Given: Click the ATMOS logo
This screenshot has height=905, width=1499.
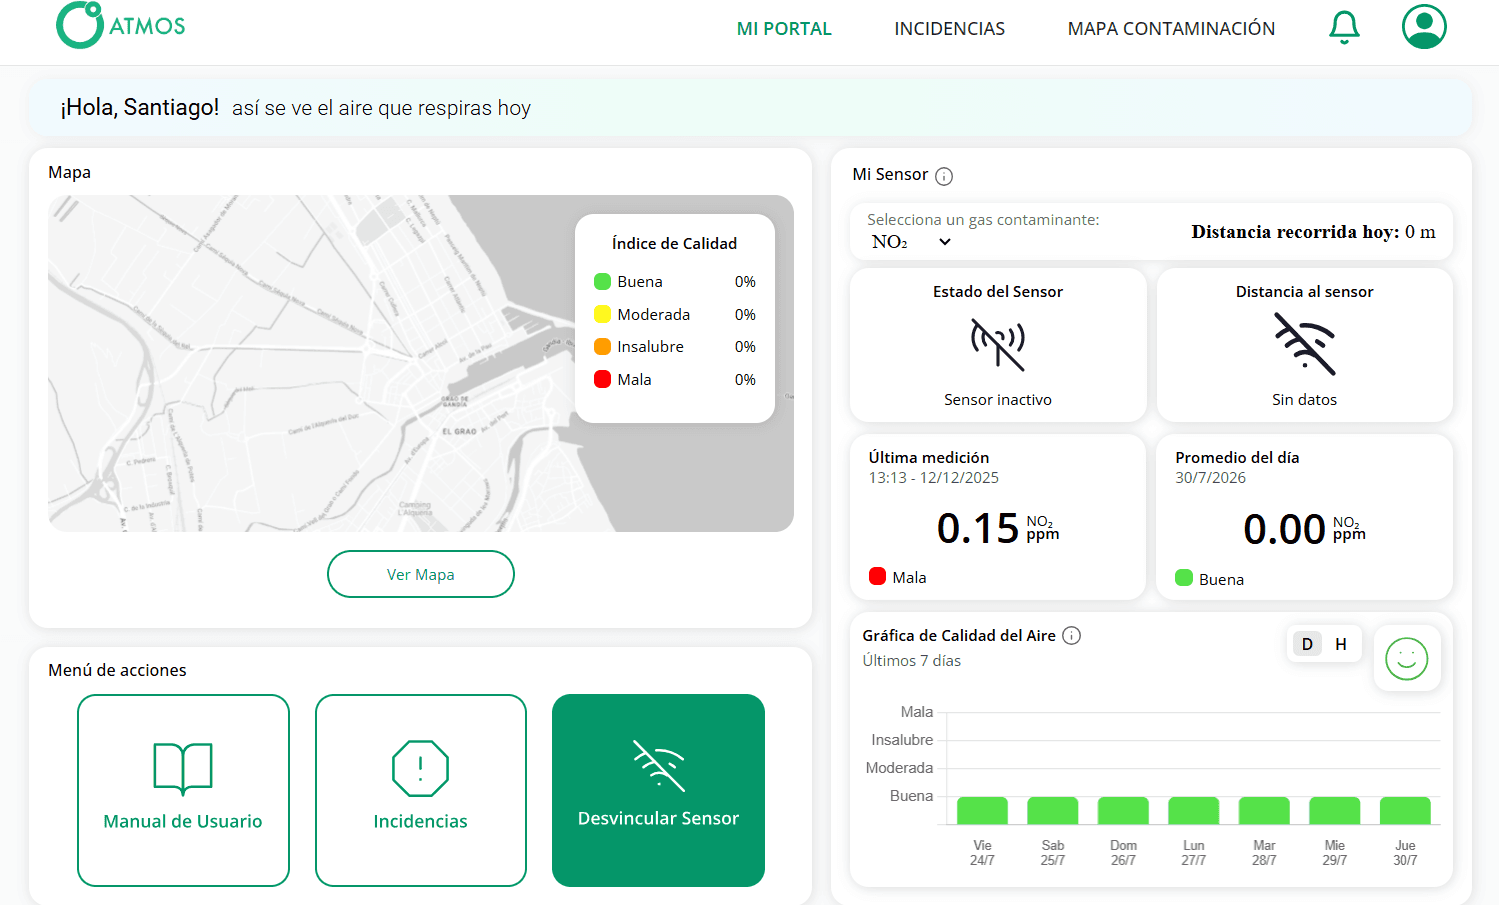Looking at the screenshot, I should [x=121, y=25].
